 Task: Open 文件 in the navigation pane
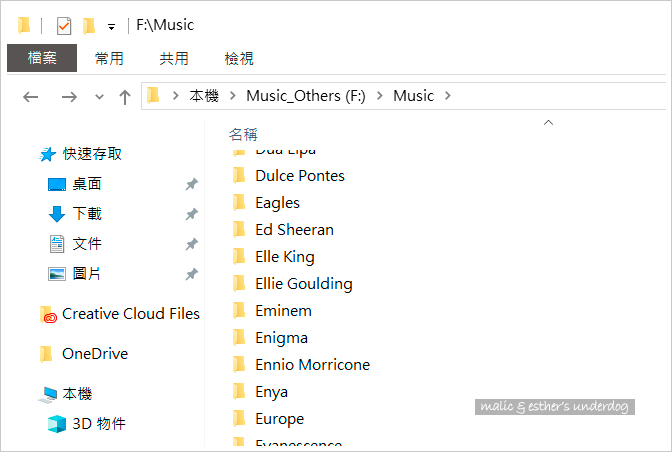click(87, 244)
